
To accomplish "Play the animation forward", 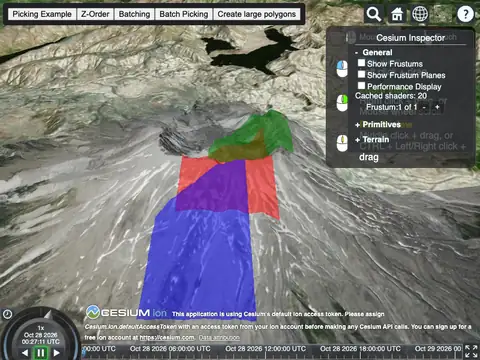I will pos(57,352).
